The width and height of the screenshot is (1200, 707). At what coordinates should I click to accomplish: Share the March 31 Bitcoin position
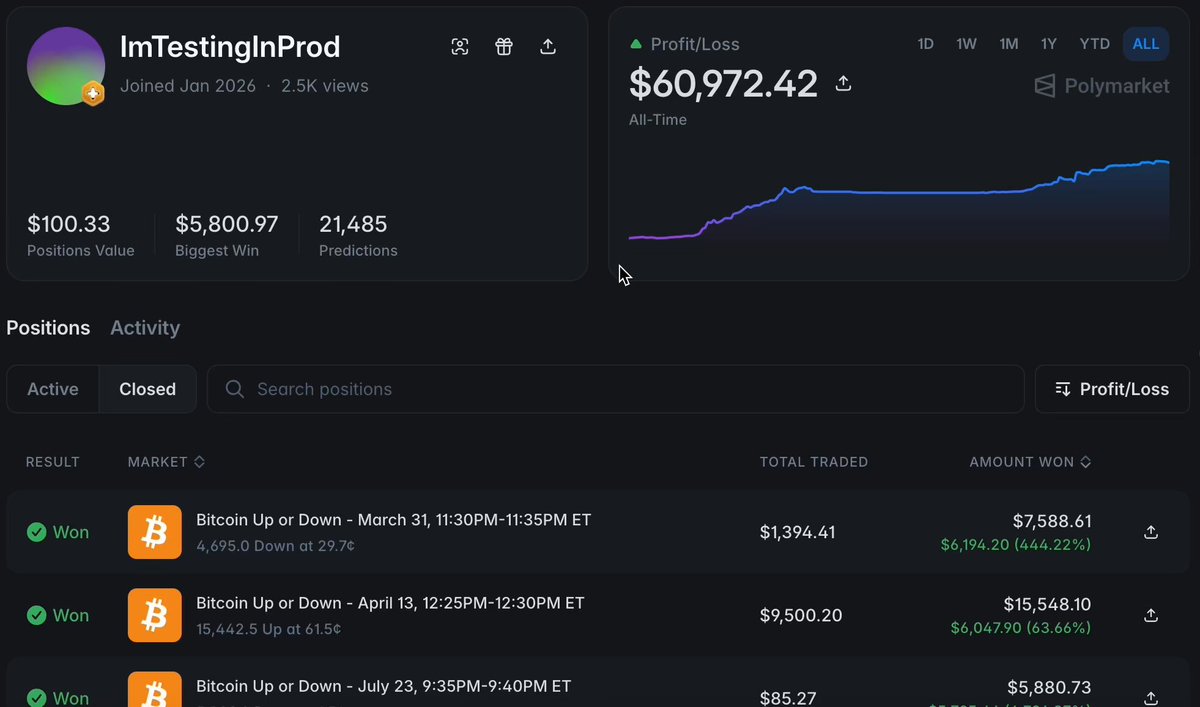coord(1151,532)
